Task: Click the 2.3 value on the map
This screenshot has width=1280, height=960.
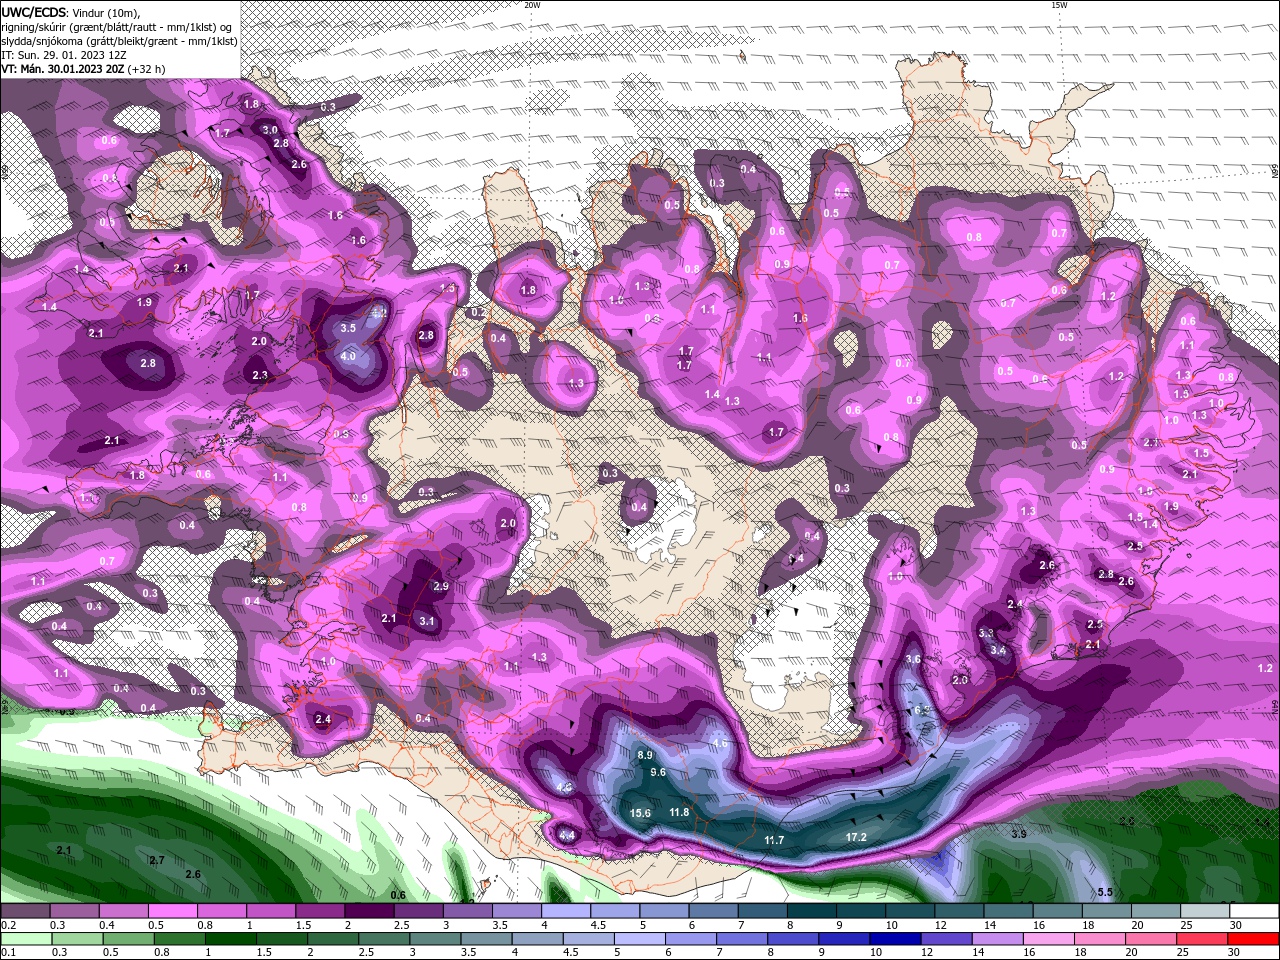Action: 260,375
